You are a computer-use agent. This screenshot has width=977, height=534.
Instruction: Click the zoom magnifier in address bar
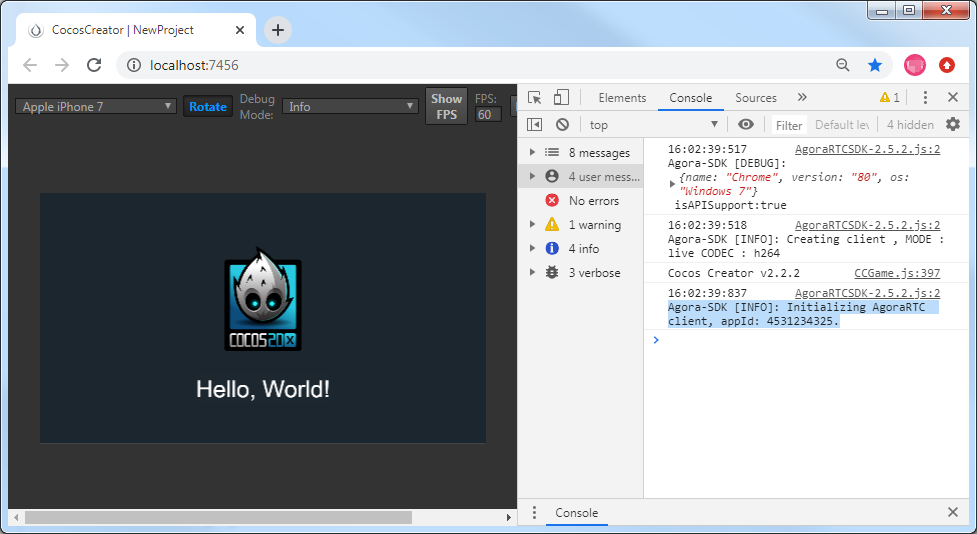click(842, 65)
